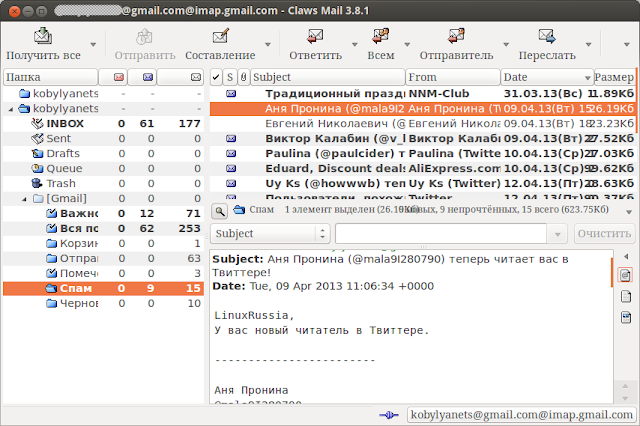640x426 pixels.
Task: Collapse message view side arrow
Action: coord(626,257)
